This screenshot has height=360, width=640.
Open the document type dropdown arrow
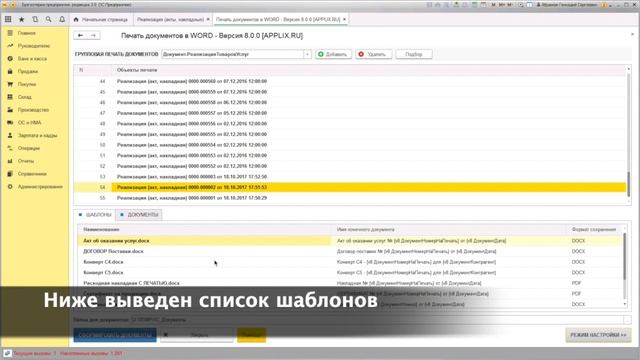click(x=307, y=54)
